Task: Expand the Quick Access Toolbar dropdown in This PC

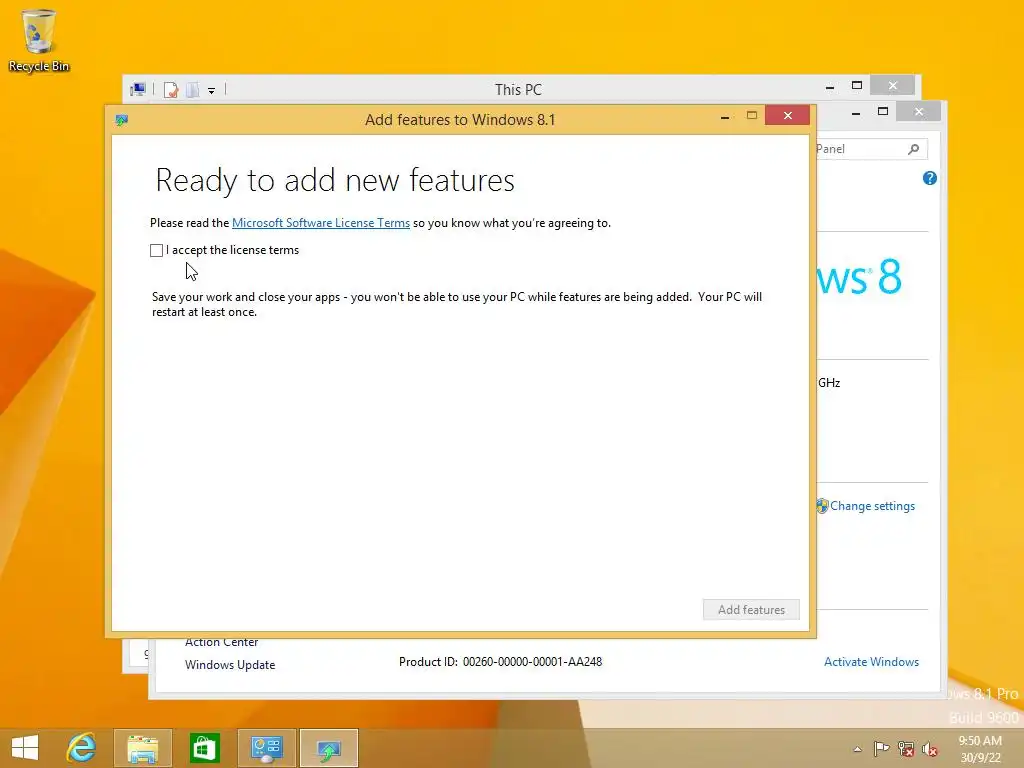Action: (x=212, y=91)
